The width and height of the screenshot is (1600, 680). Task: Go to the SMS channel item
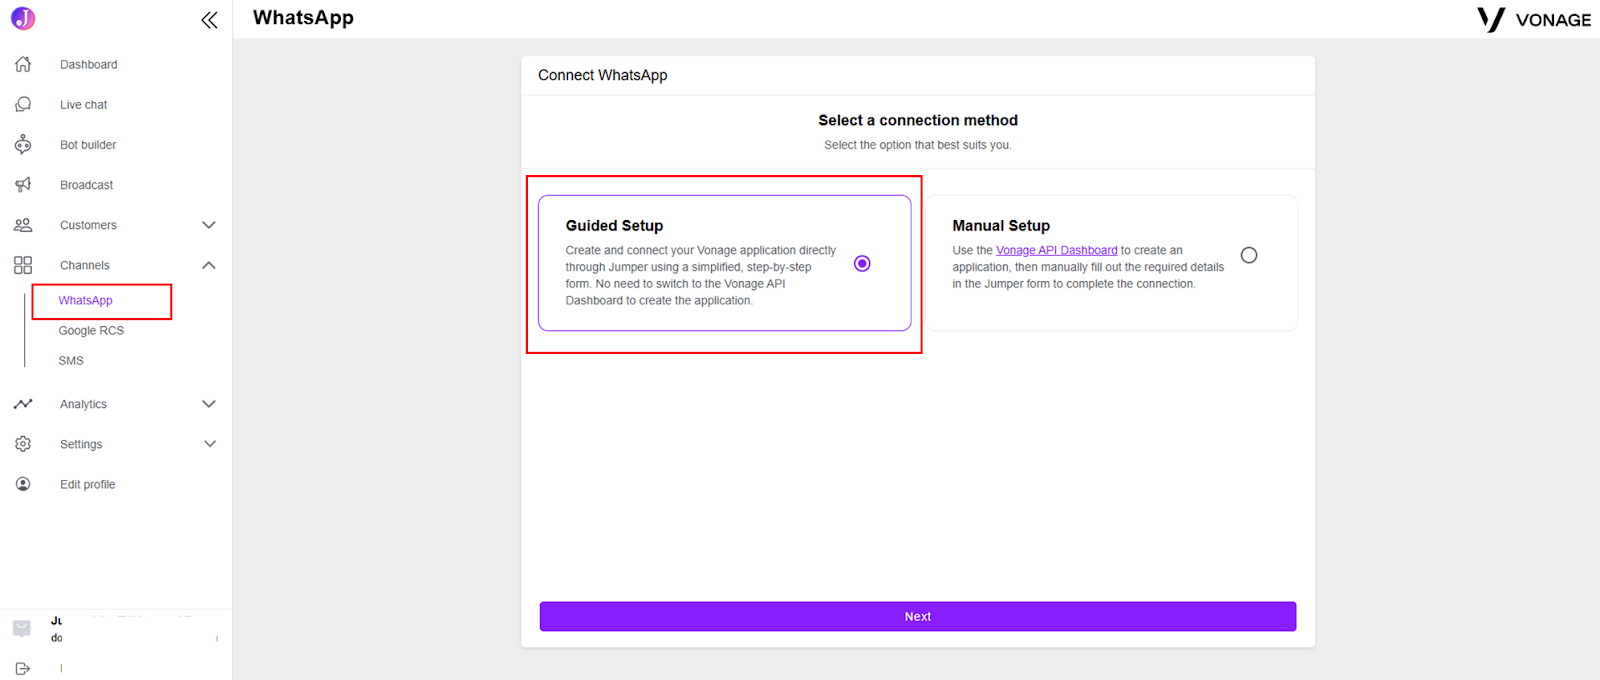click(x=71, y=360)
